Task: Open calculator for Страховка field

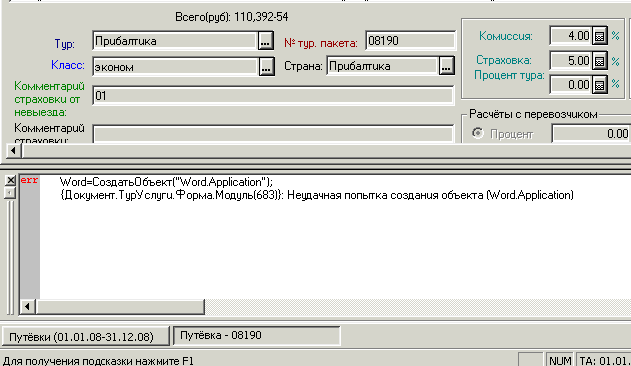Action: pyautogui.click(x=600, y=61)
